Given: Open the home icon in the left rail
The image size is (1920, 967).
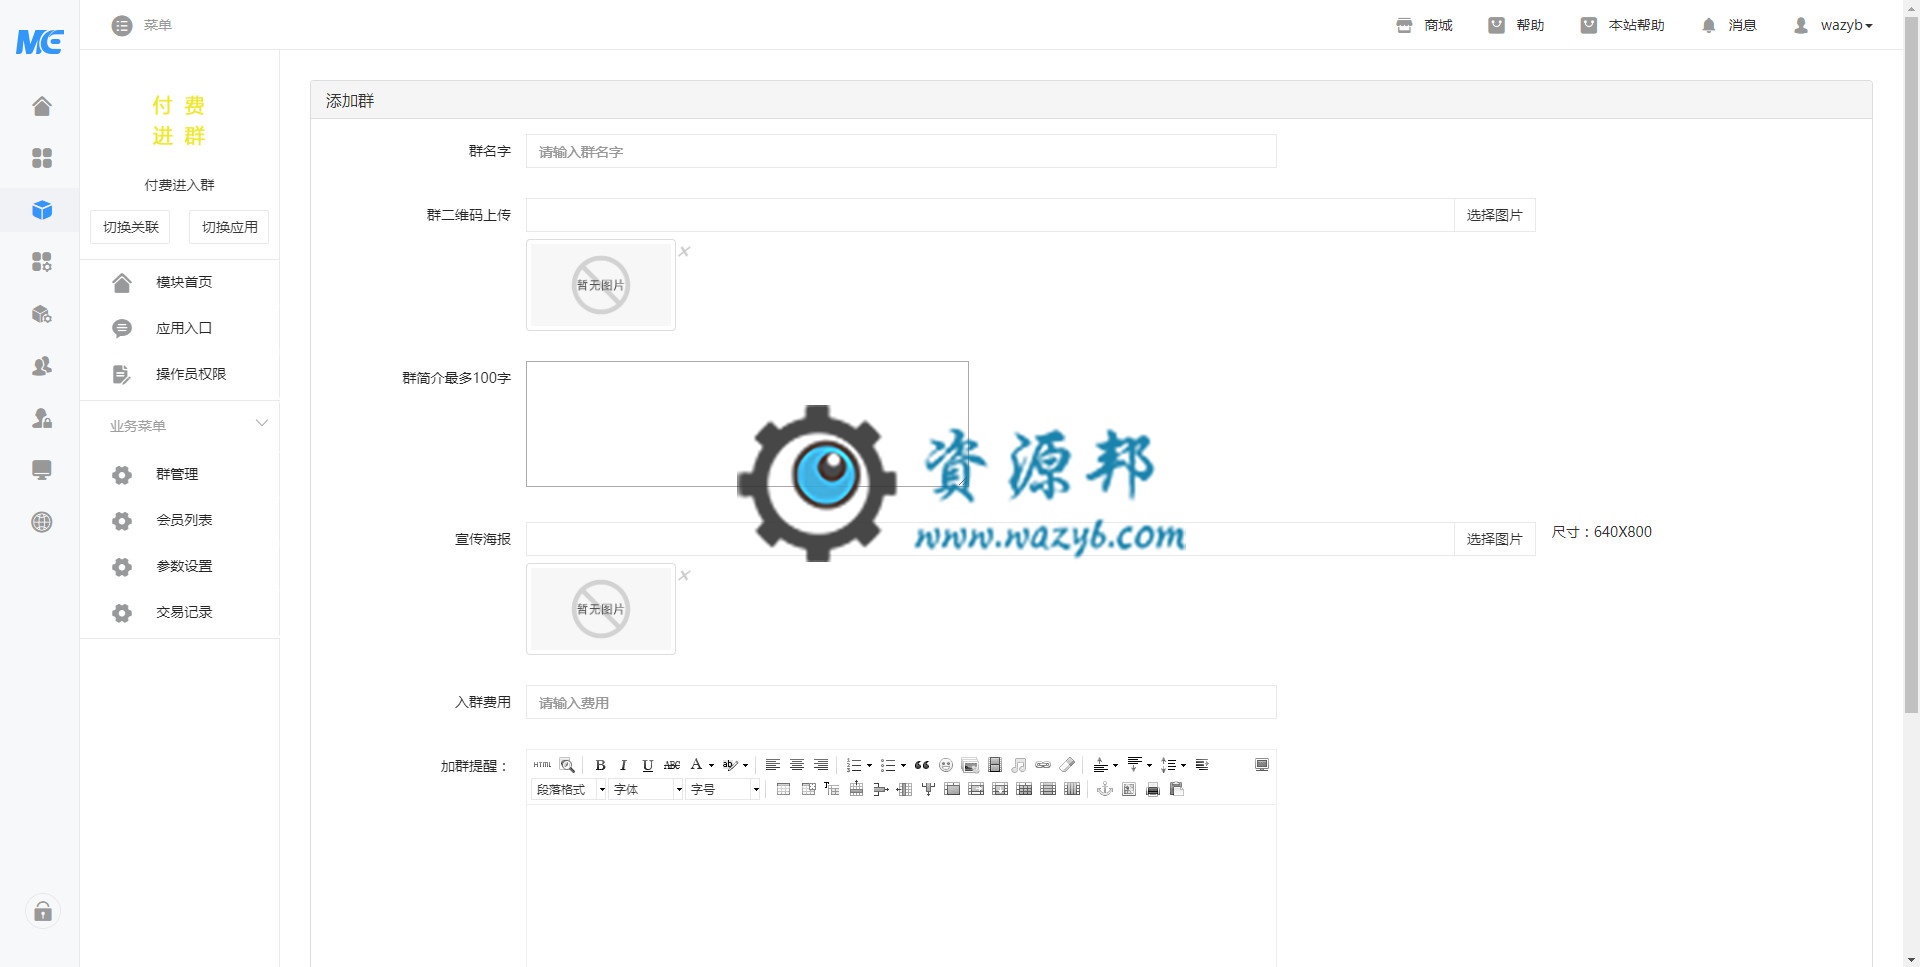Looking at the screenshot, I should point(42,106).
